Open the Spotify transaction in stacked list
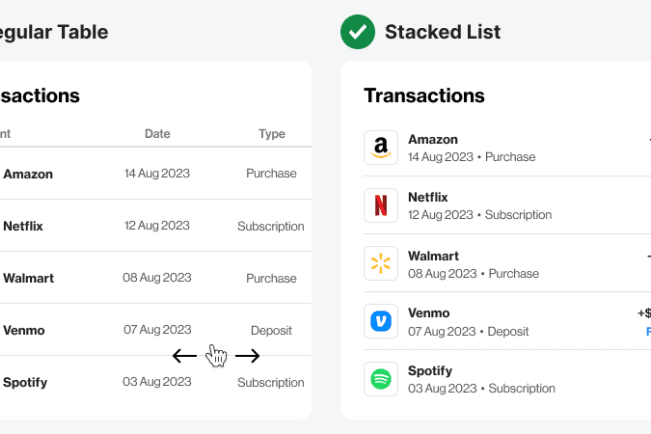The image size is (651, 434). coord(500,379)
